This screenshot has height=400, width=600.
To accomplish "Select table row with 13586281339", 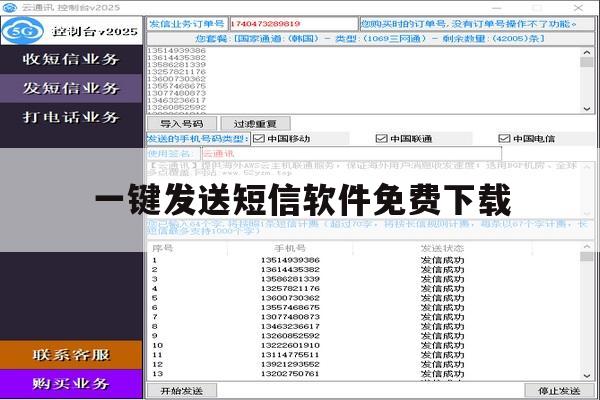I will tap(364, 279).
